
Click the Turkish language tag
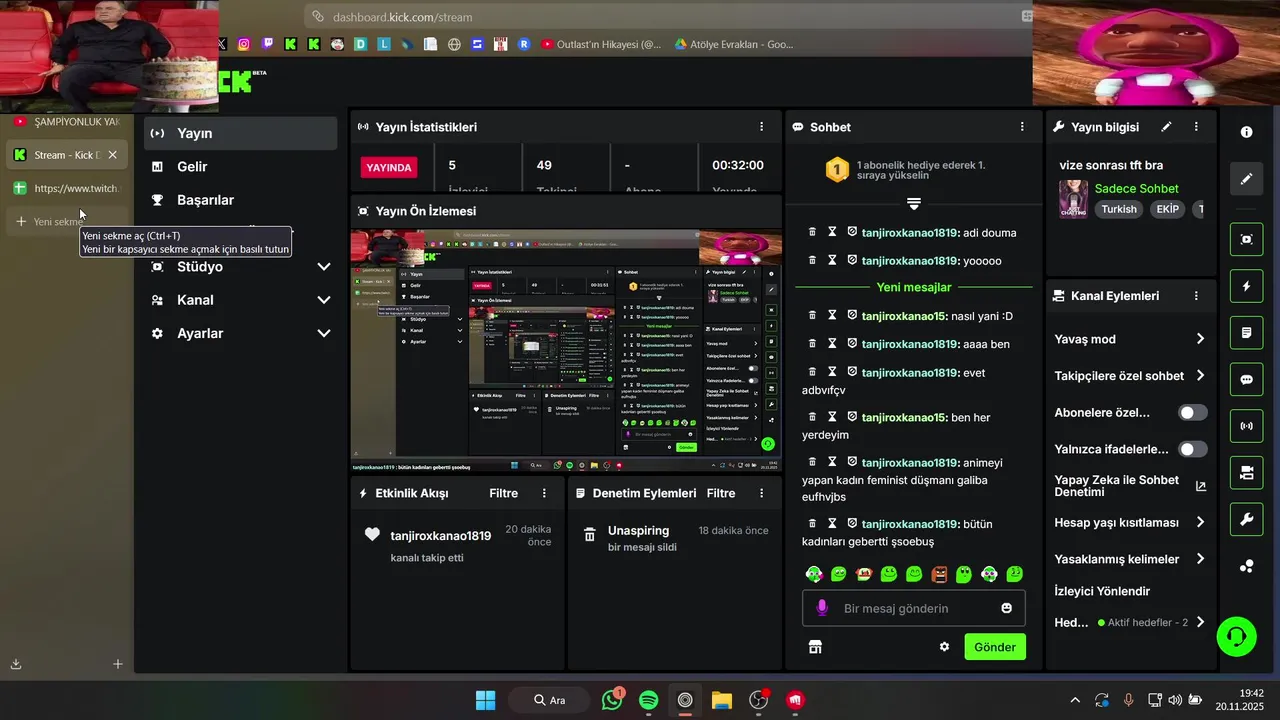pos(1119,209)
